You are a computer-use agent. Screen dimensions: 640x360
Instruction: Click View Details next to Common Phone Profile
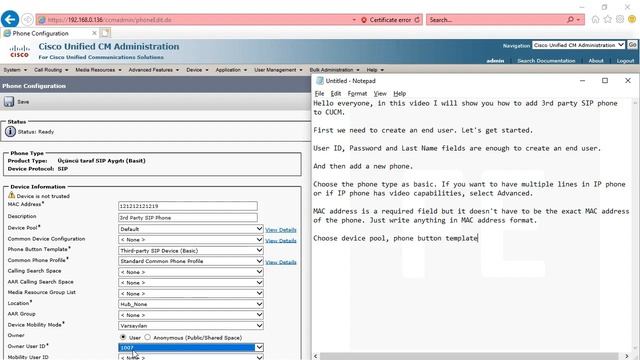pos(281,262)
